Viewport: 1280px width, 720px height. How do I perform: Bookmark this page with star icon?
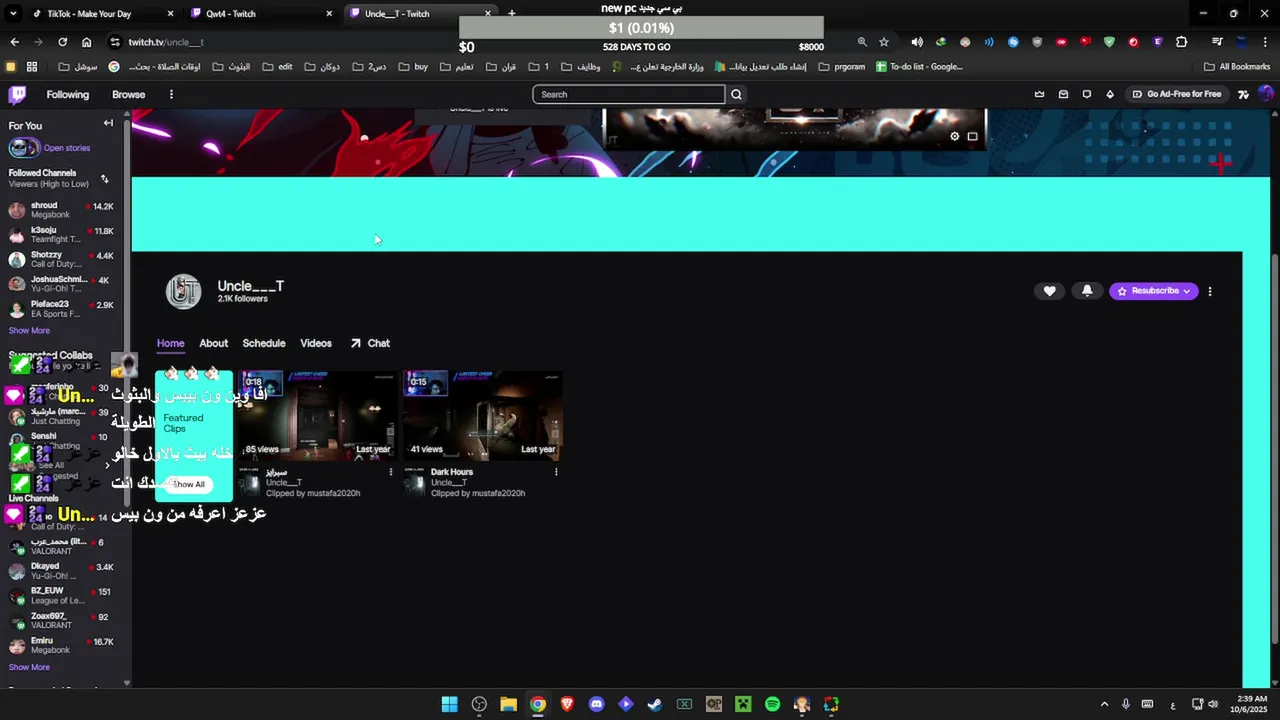(884, 42)
